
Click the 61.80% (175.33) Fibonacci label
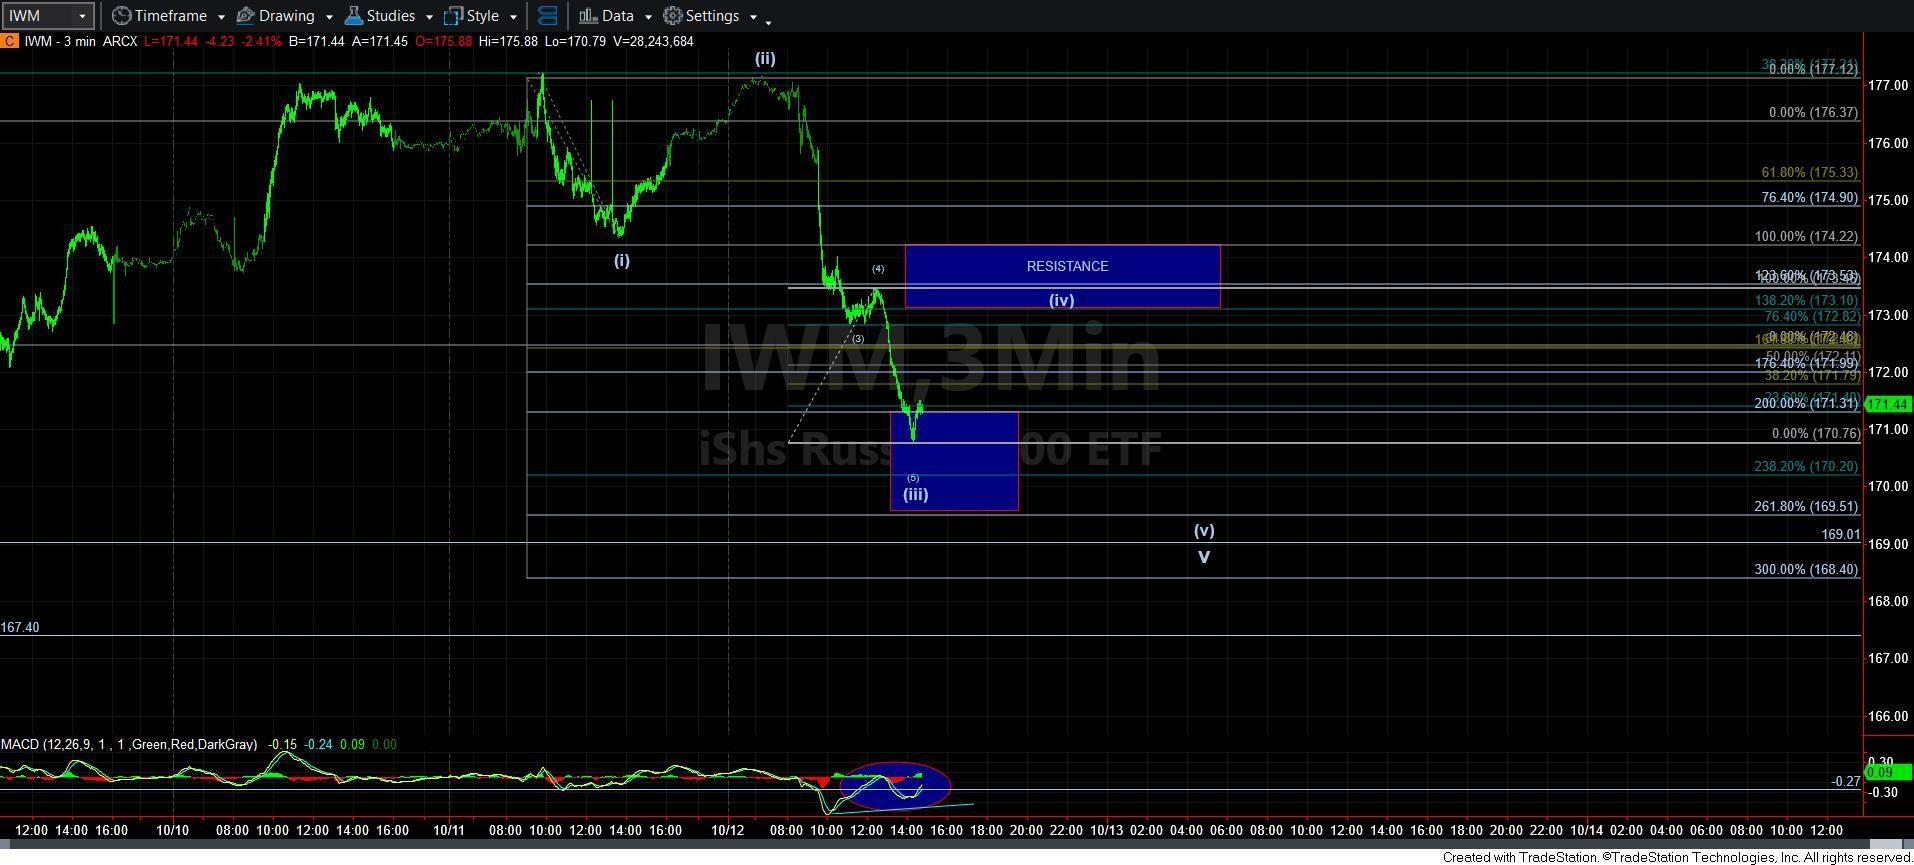[x=1810, y=173]
